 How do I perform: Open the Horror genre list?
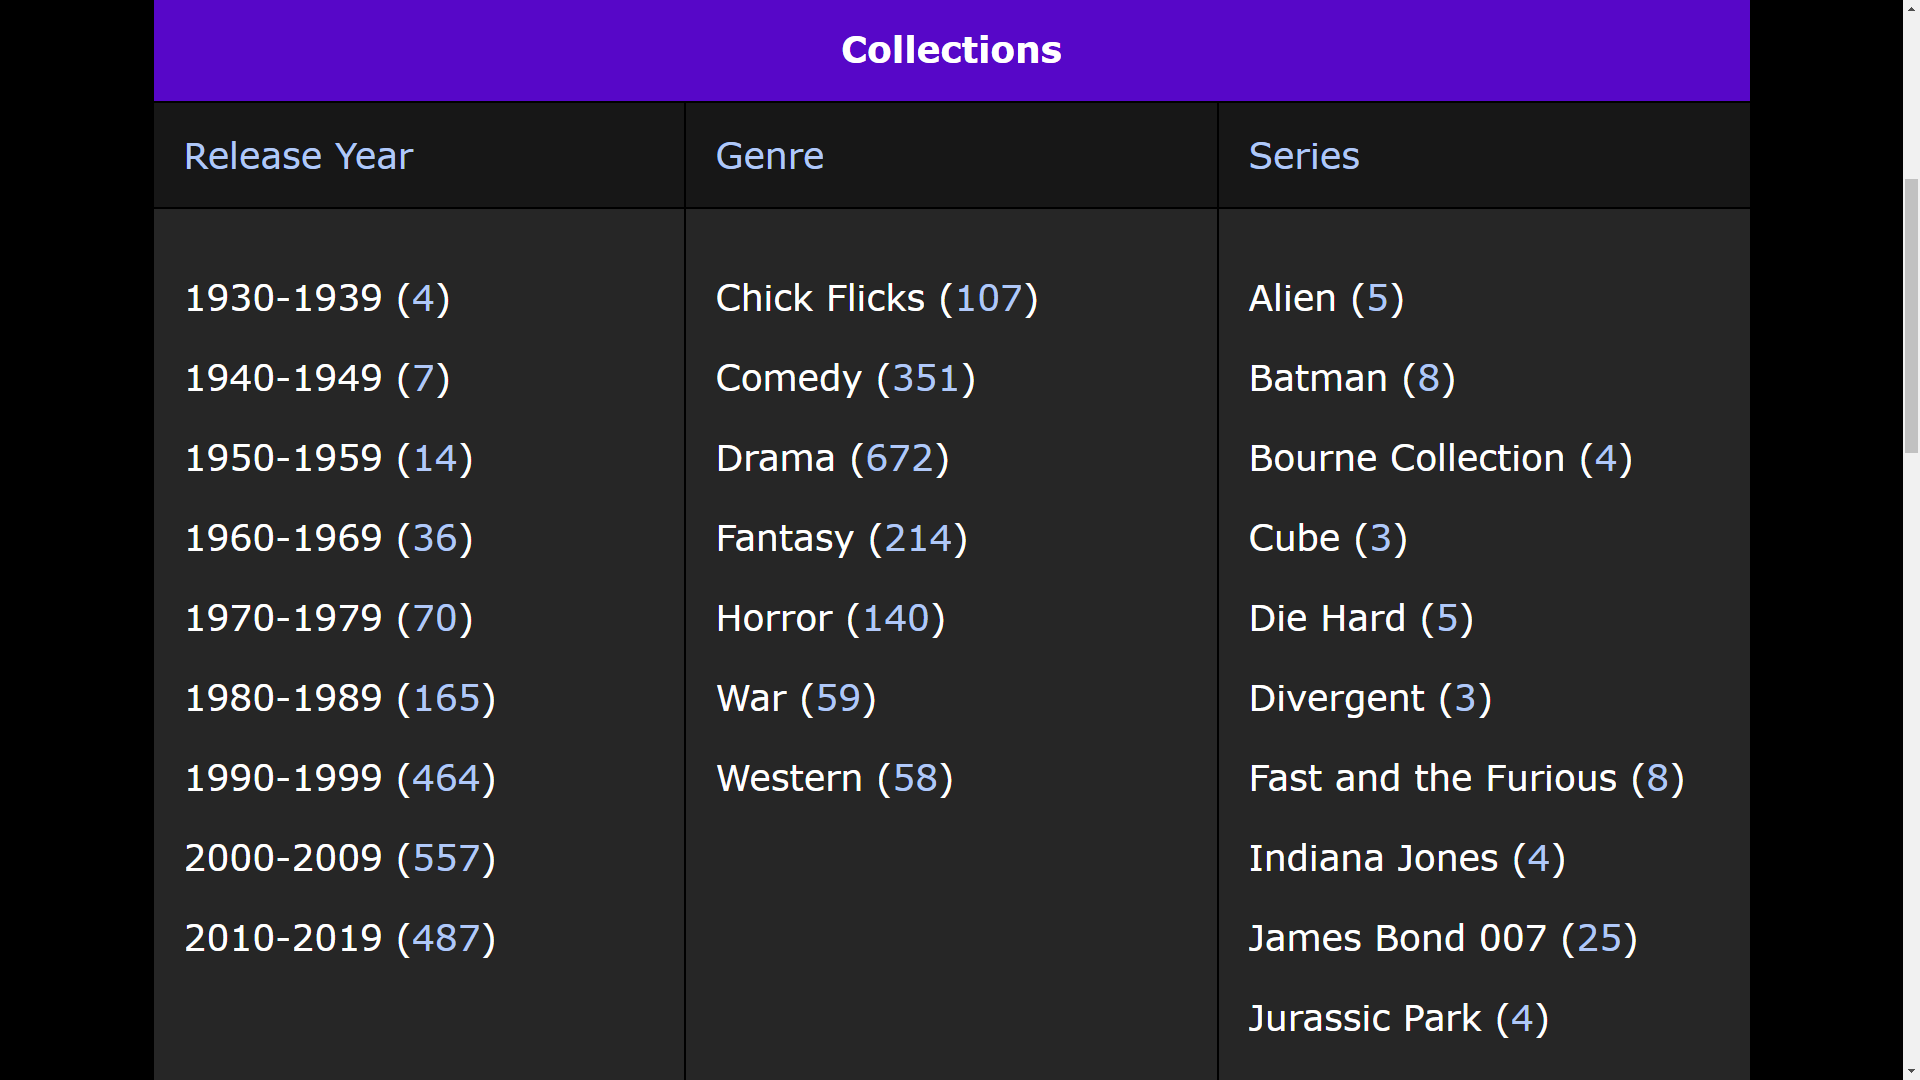tap(829, 617)
